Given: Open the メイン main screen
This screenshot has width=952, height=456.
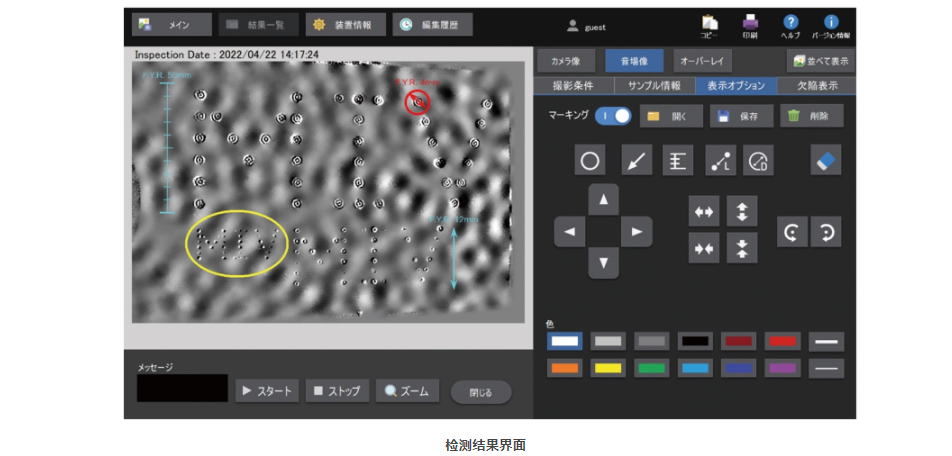Looking at the screenshot, I should pos(172,25).
